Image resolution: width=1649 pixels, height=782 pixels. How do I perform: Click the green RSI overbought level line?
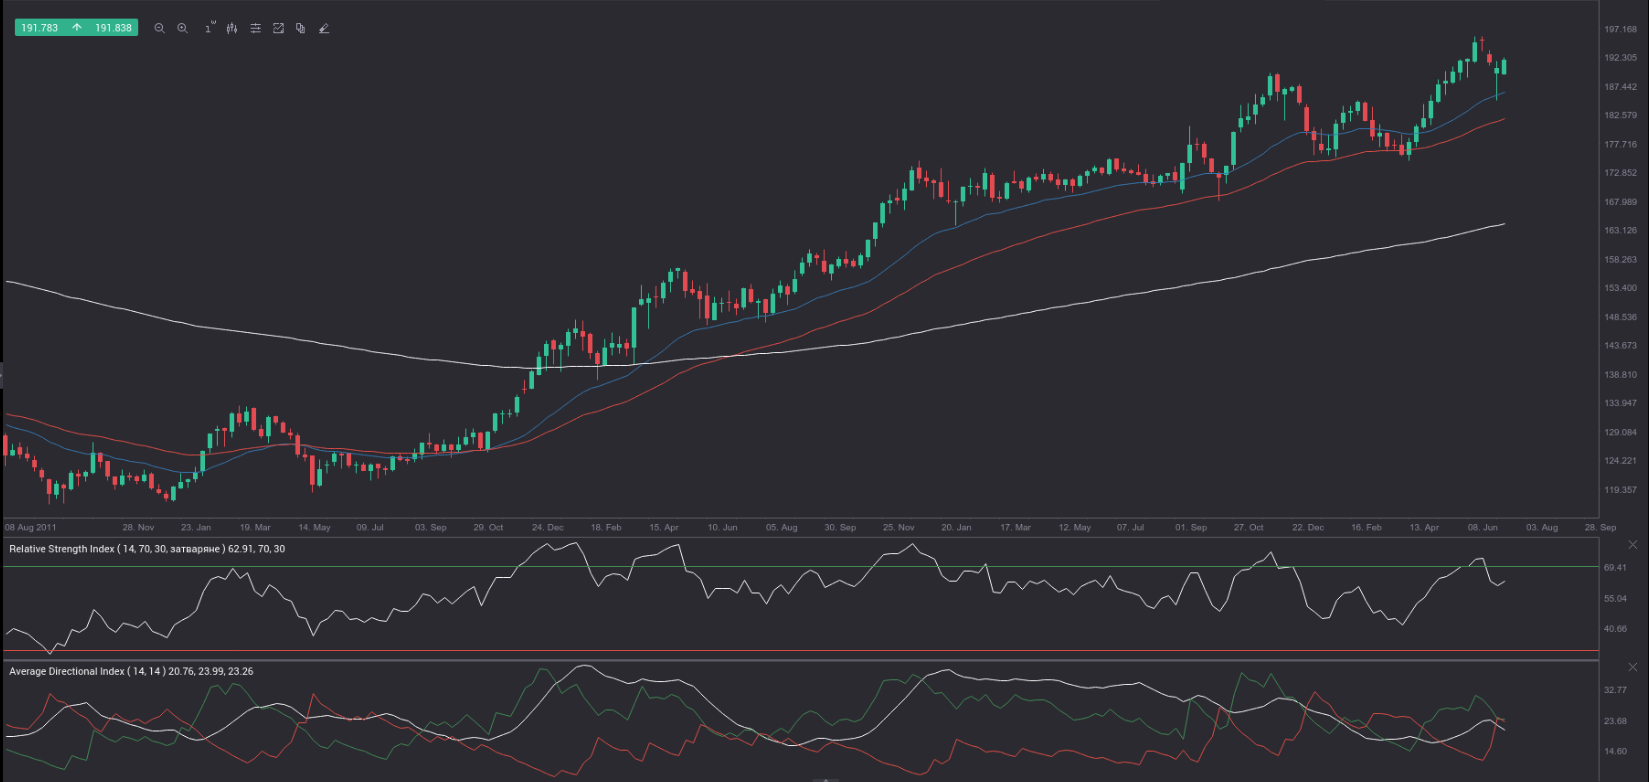click(800, 567)
